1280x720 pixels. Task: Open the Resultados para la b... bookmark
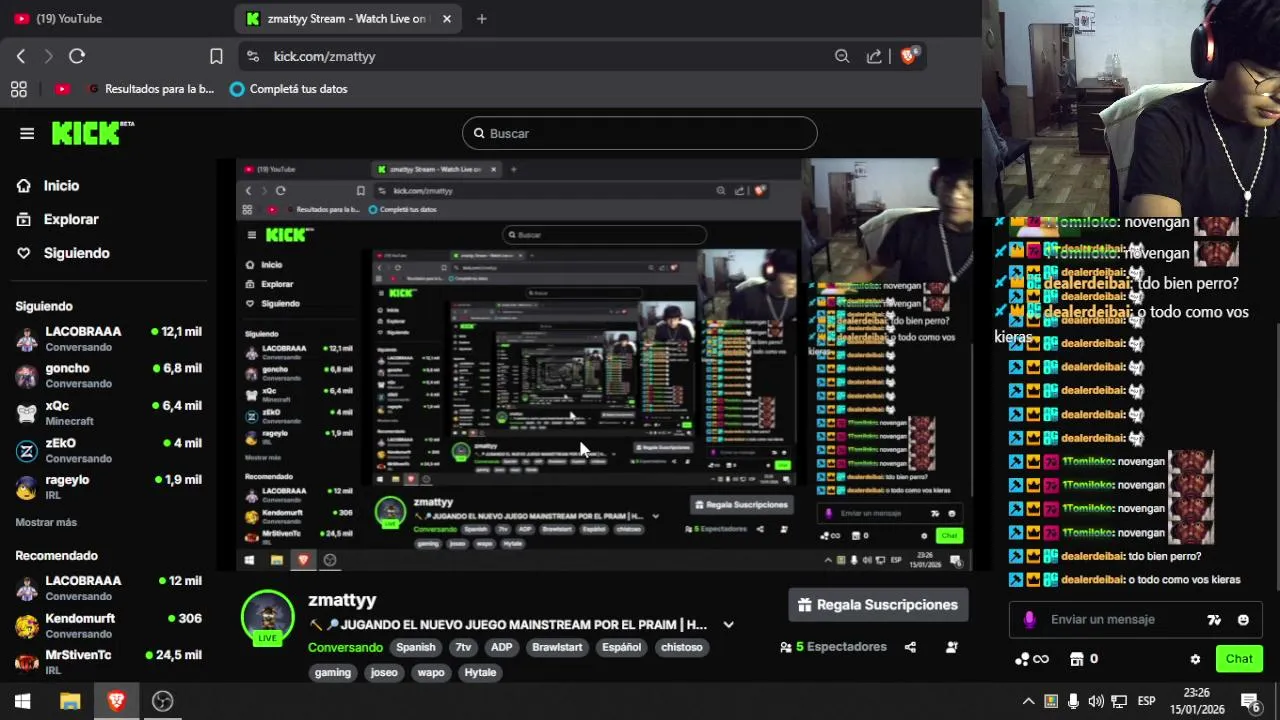coord(151,89)
